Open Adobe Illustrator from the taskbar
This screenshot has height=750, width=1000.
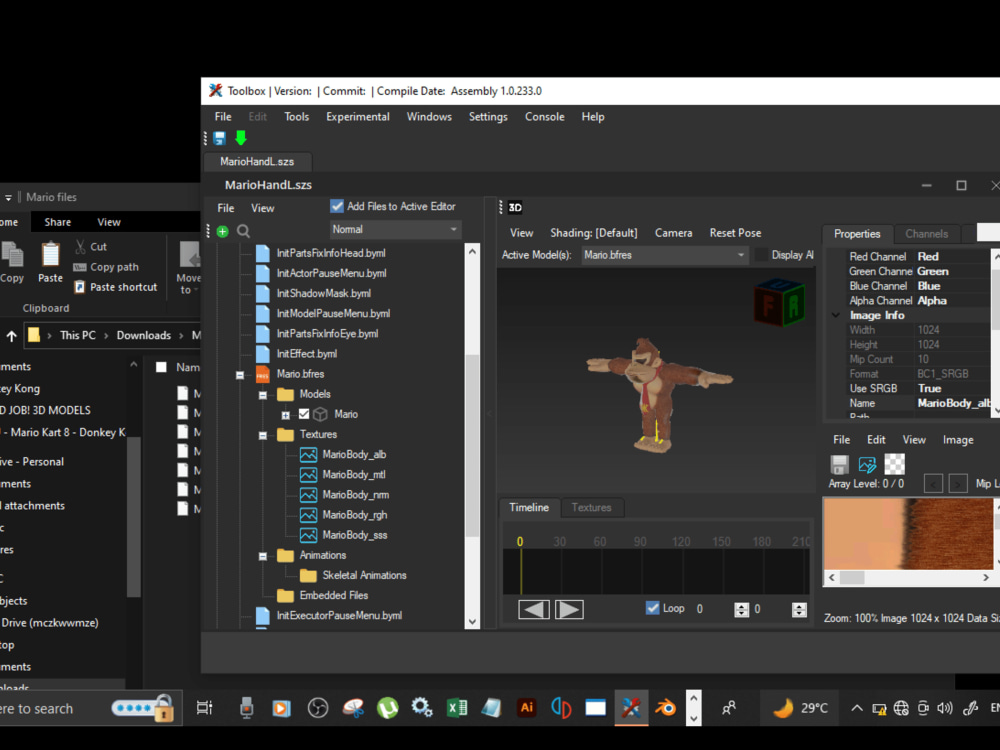point(527,707)
